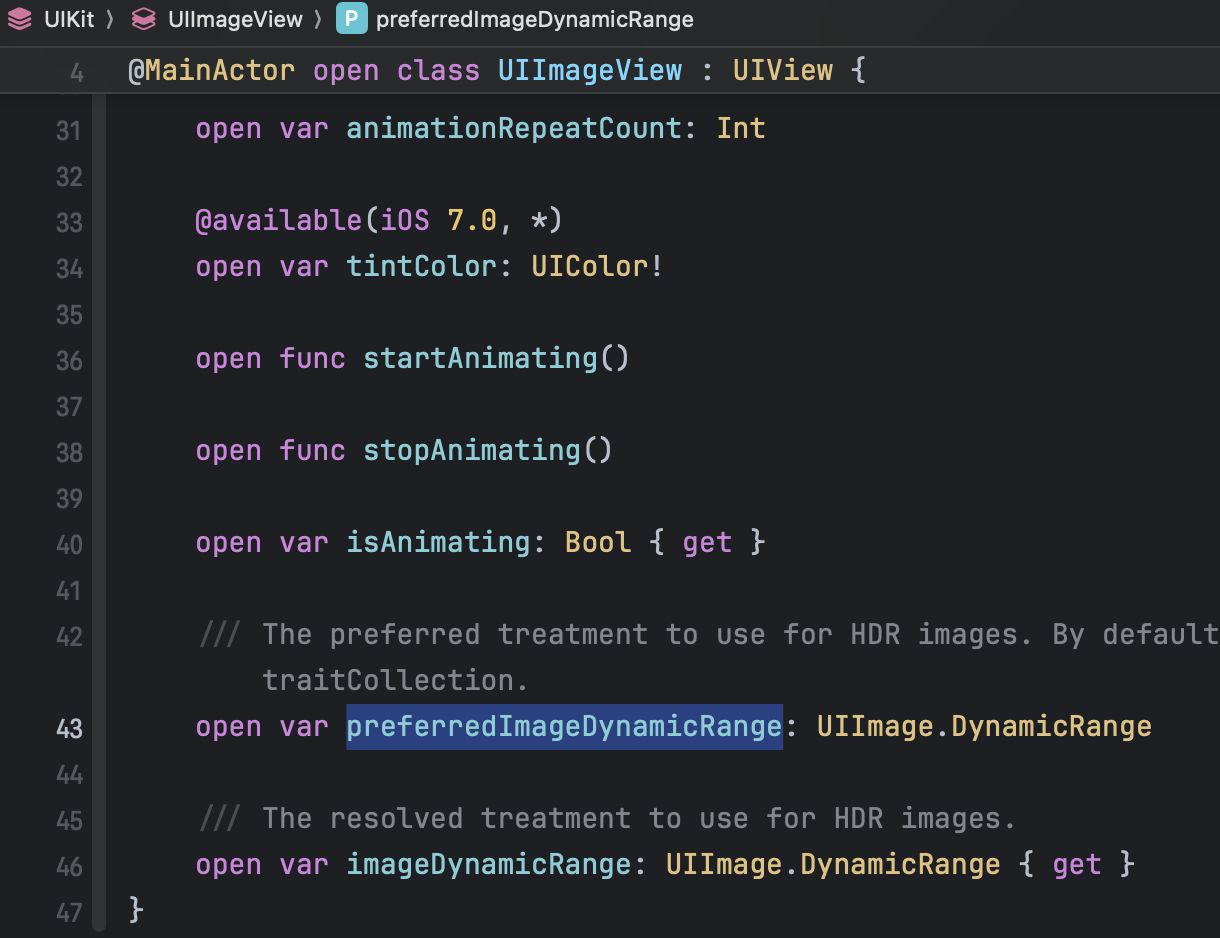
Task: Click line number 4 in sticky header
Action: click(x=76, y=72)
